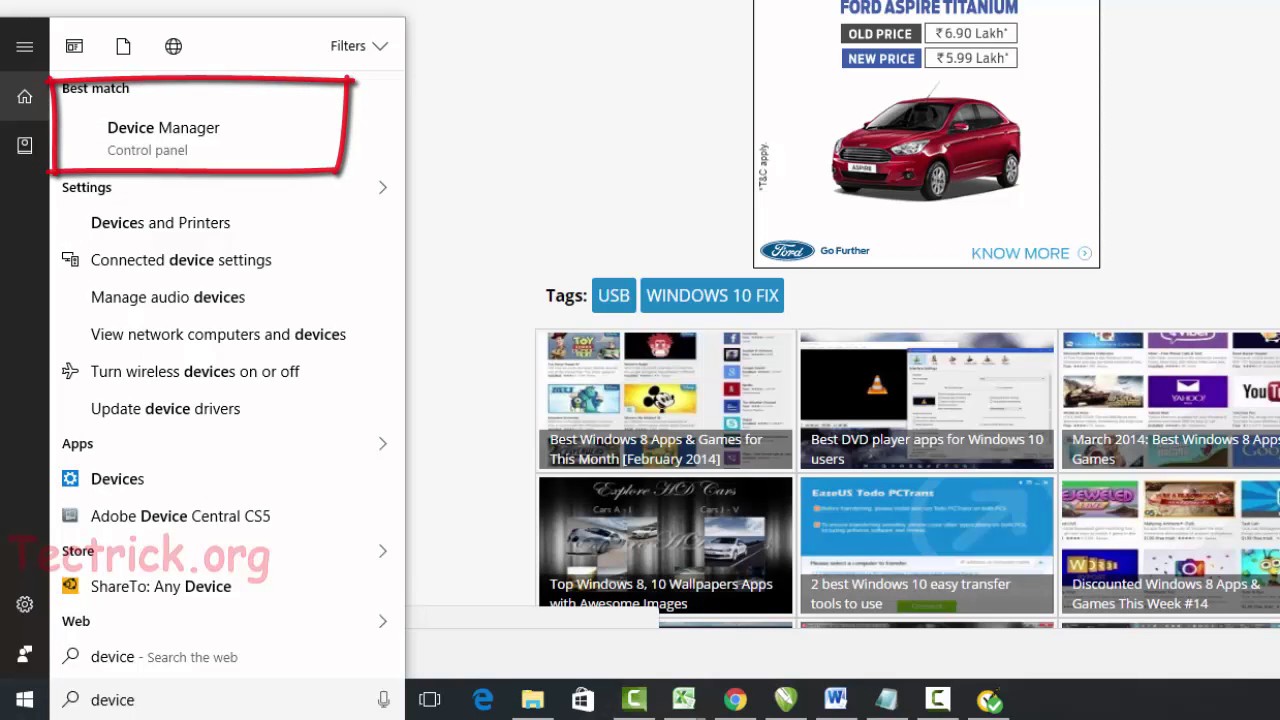The width and height of the screenshot is (1280, 720).
Task: Launch Microsoft Edge from taskbar
Action: 483,700
